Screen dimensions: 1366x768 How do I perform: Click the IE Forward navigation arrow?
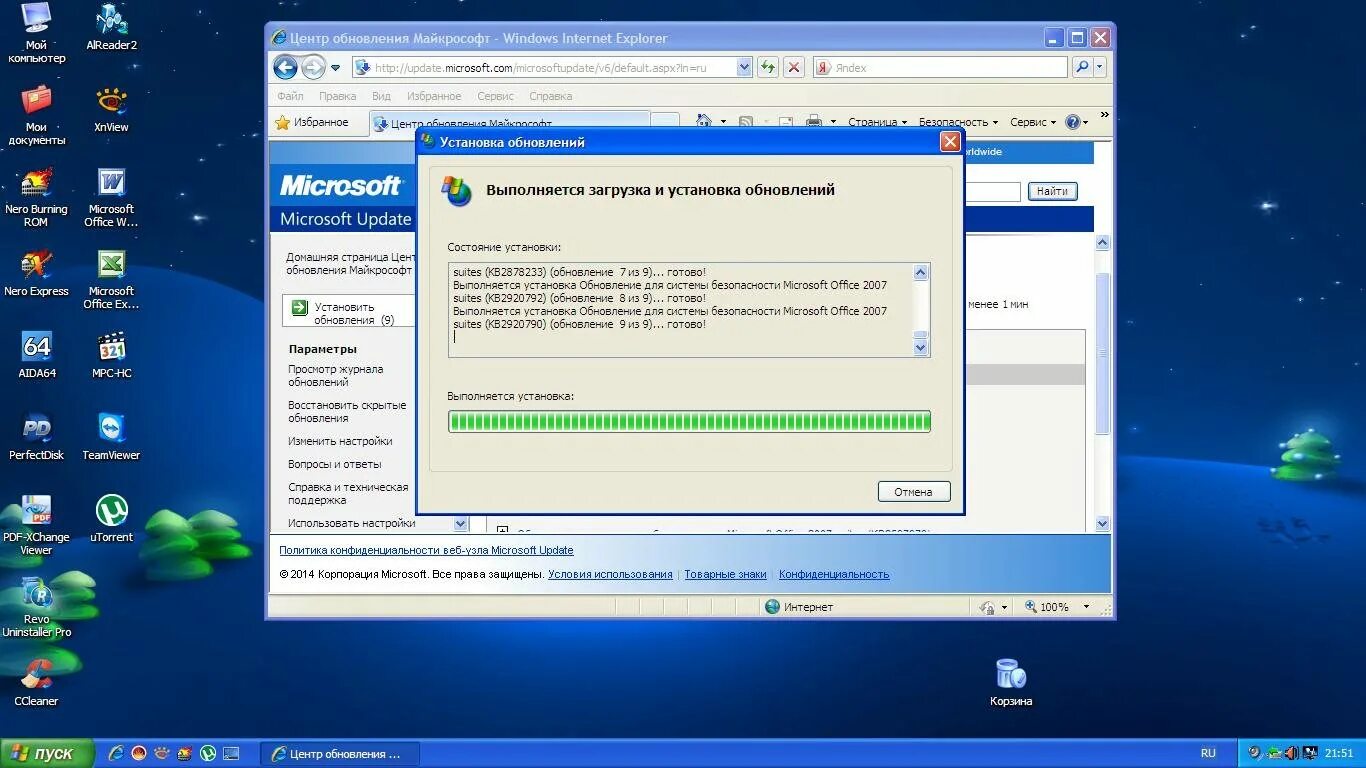pos(313,67)
